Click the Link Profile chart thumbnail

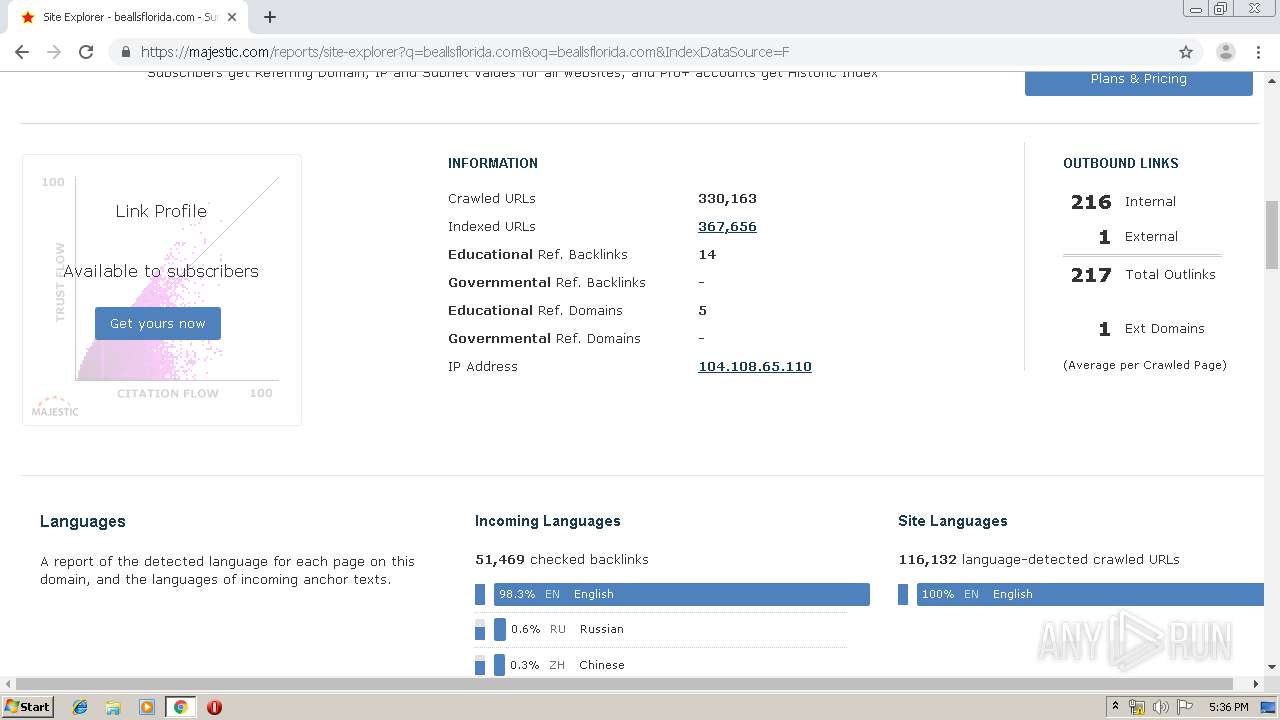[x=162, y=290]
